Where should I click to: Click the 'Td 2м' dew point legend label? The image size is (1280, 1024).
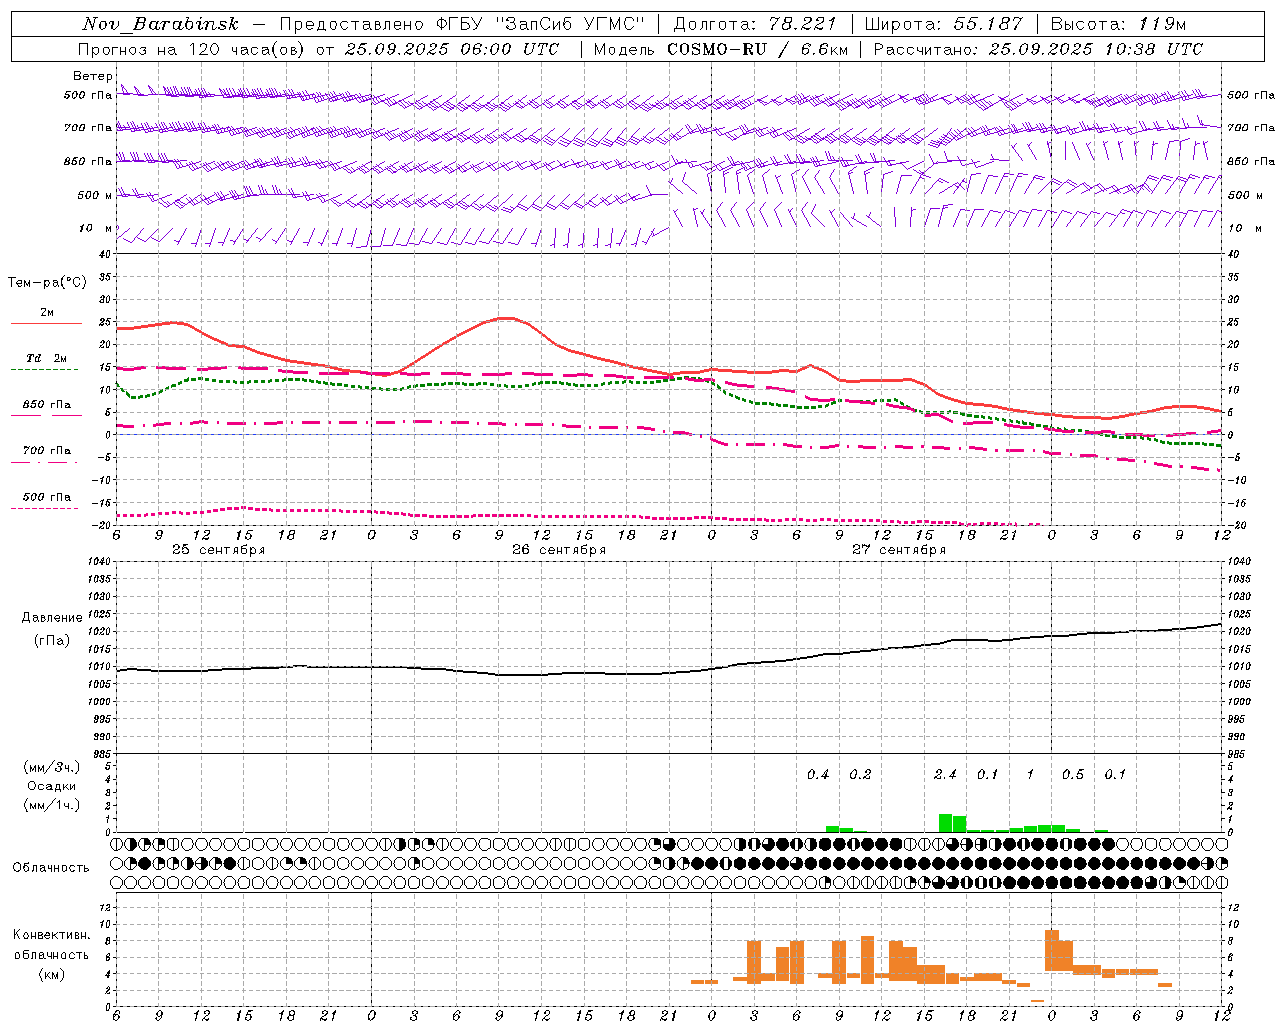tap(46, 358)
